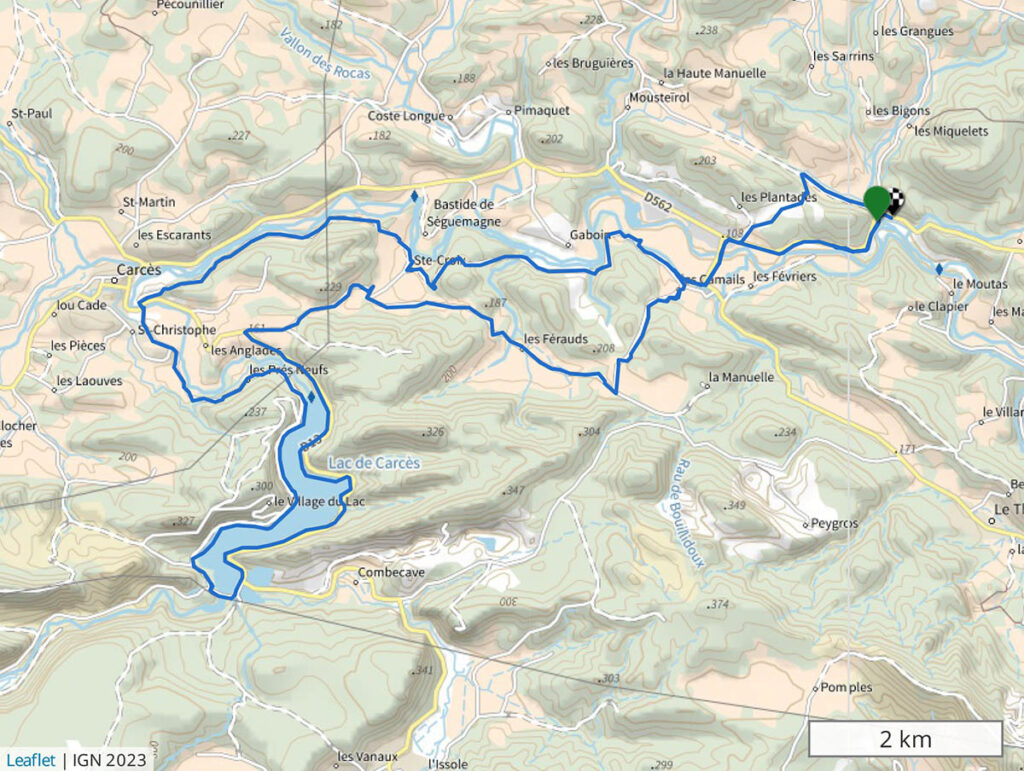Open the Leaflet attribution link

(31, 761)
